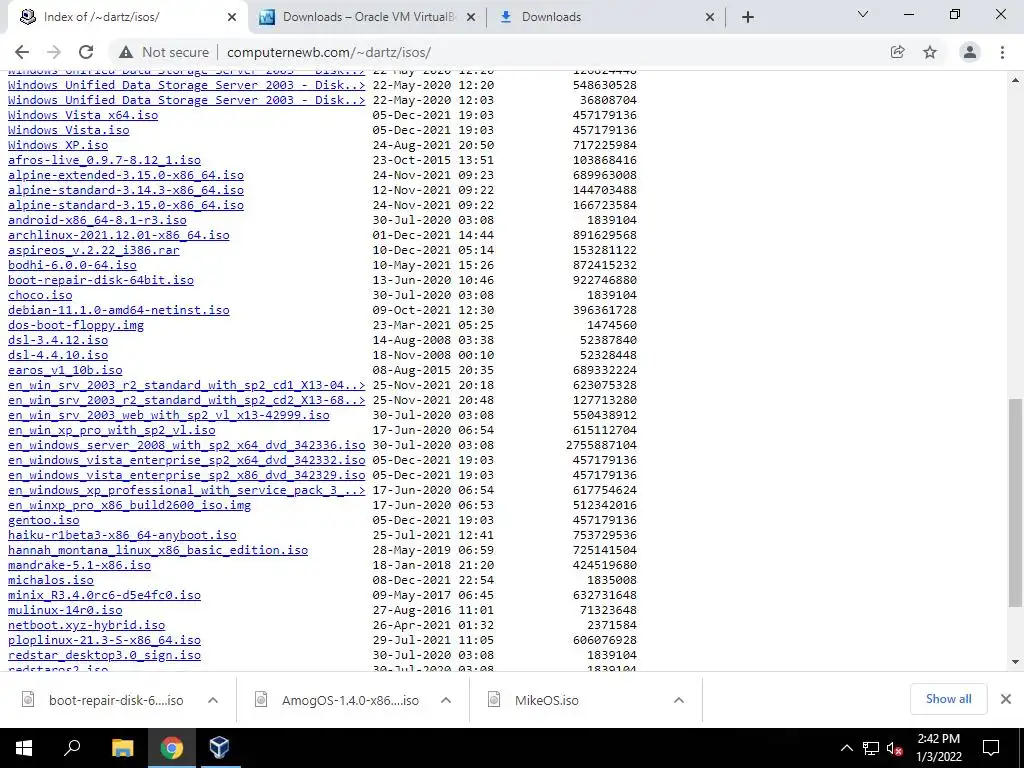Open Chrome's three-dot menu
The width and height of the screenshot is (1024, 768).
1002,52
